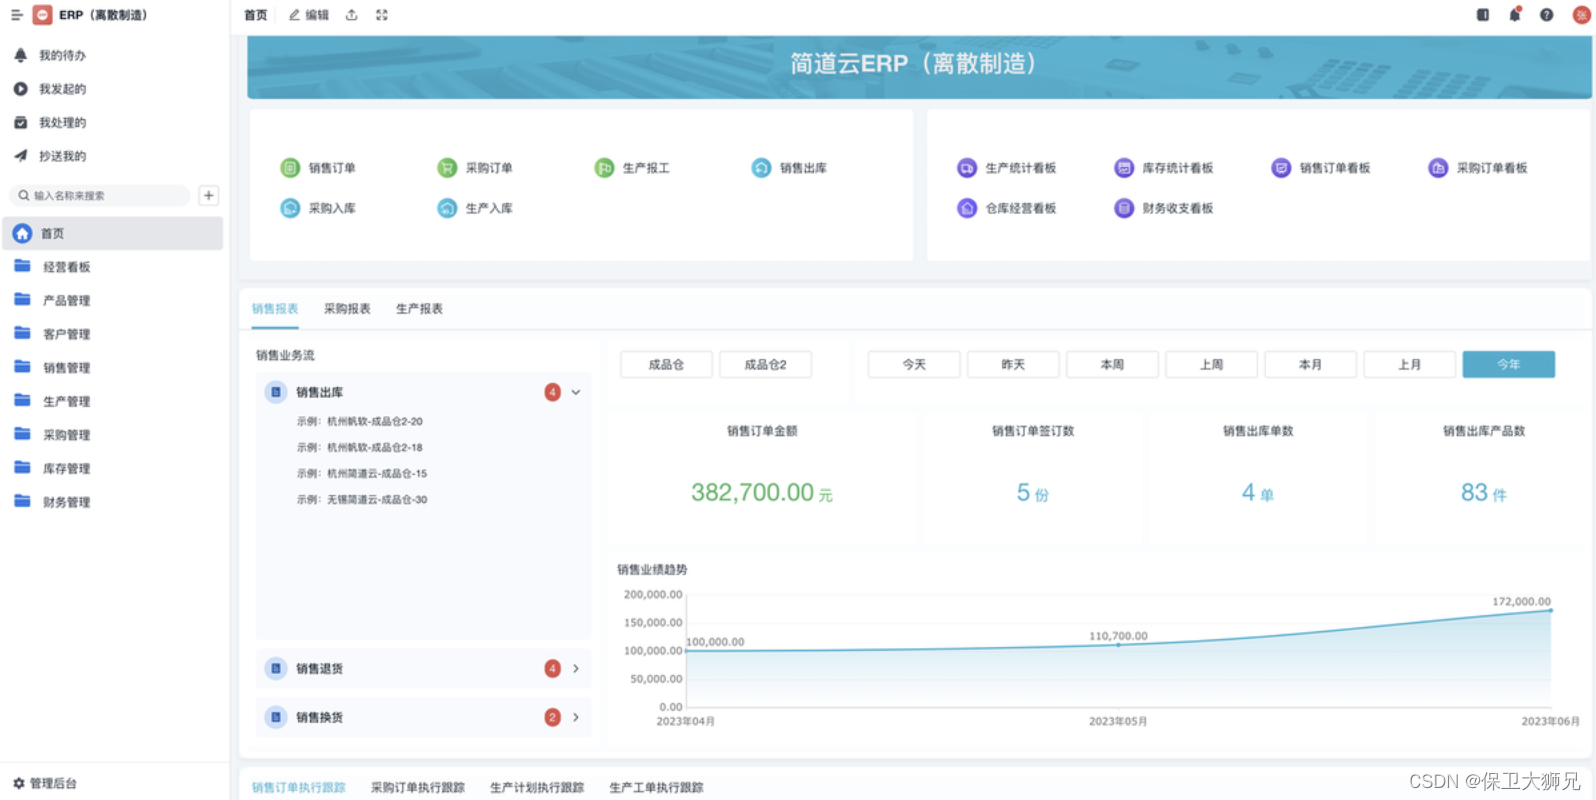Expand the 销售管理 folder
1596x800 pixels.
click(x=113, y=367)
